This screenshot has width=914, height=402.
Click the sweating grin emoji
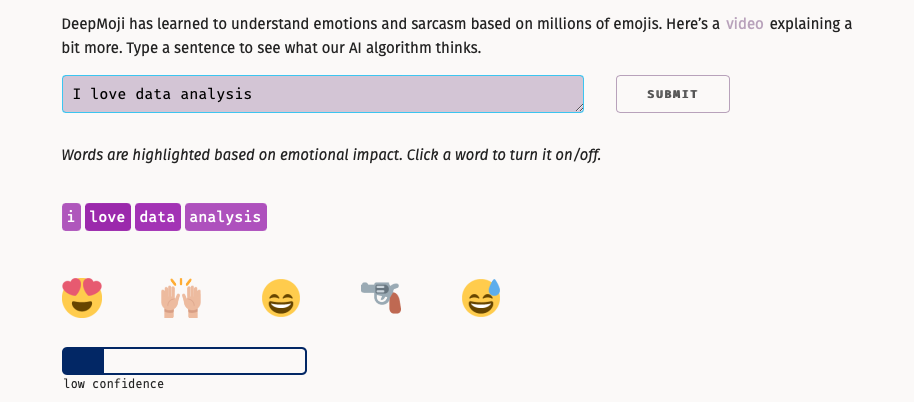(x=481, y=298)
